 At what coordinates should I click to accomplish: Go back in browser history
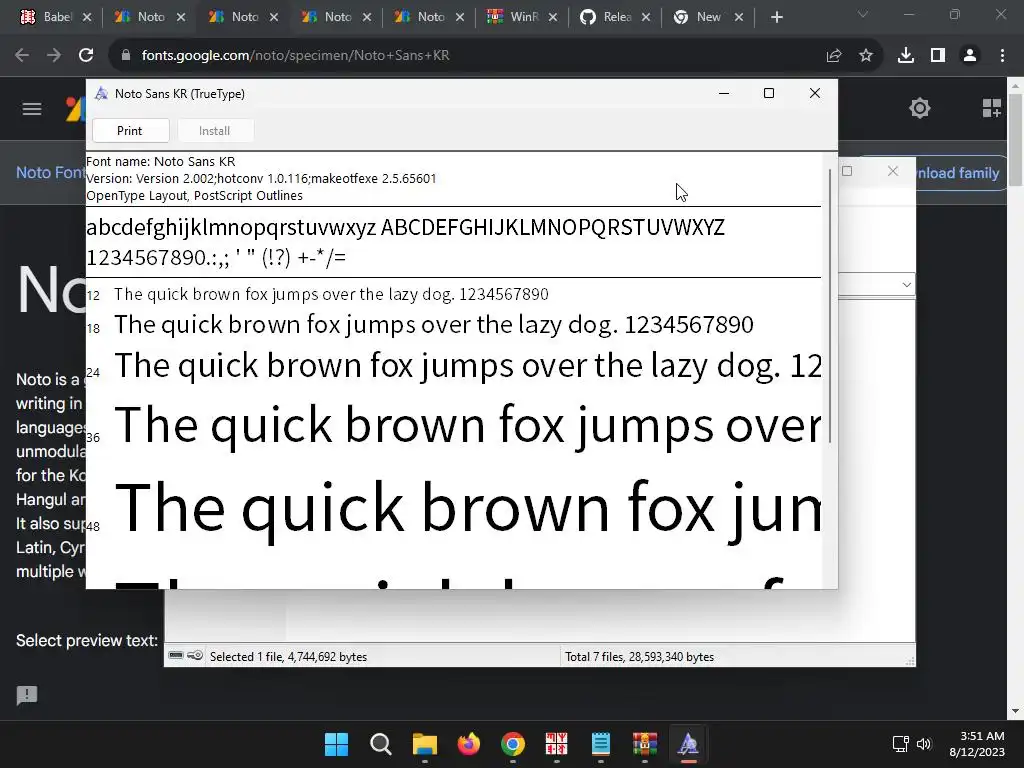[x=22, y=56]
